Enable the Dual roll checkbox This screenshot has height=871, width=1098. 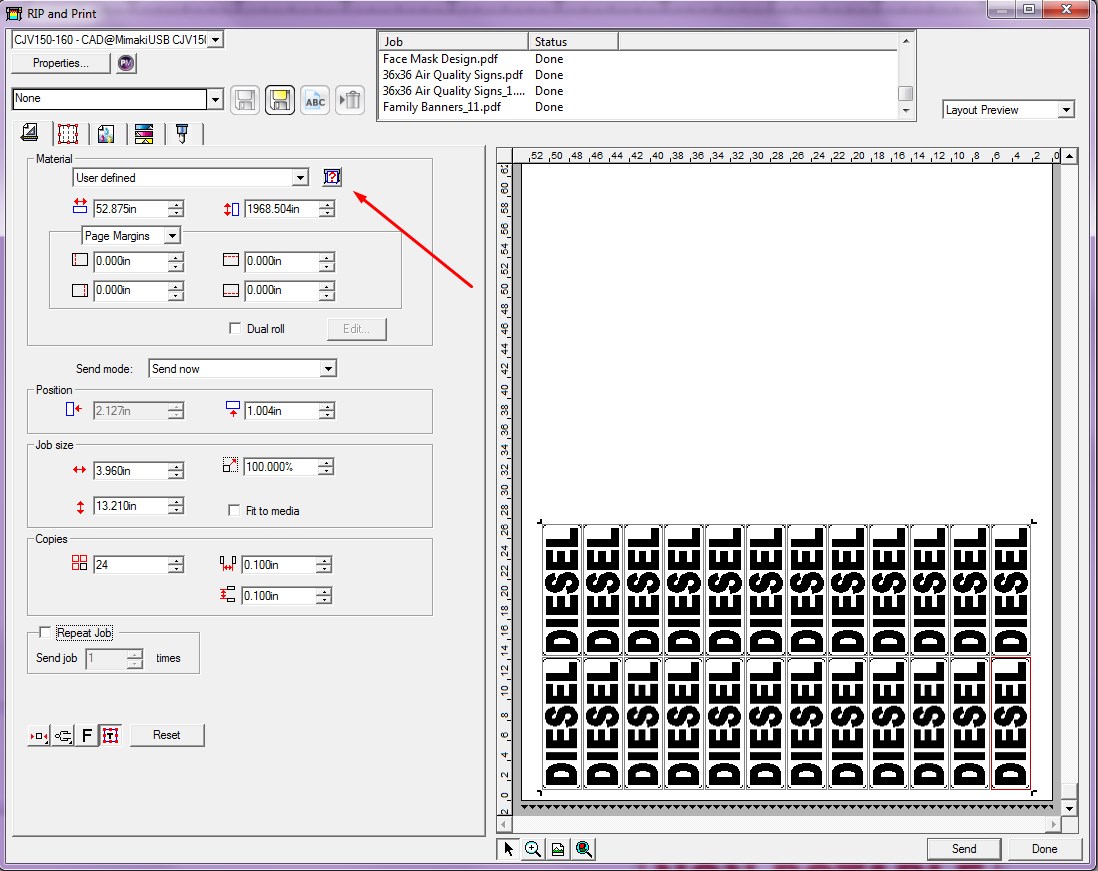tap(235, 328)
